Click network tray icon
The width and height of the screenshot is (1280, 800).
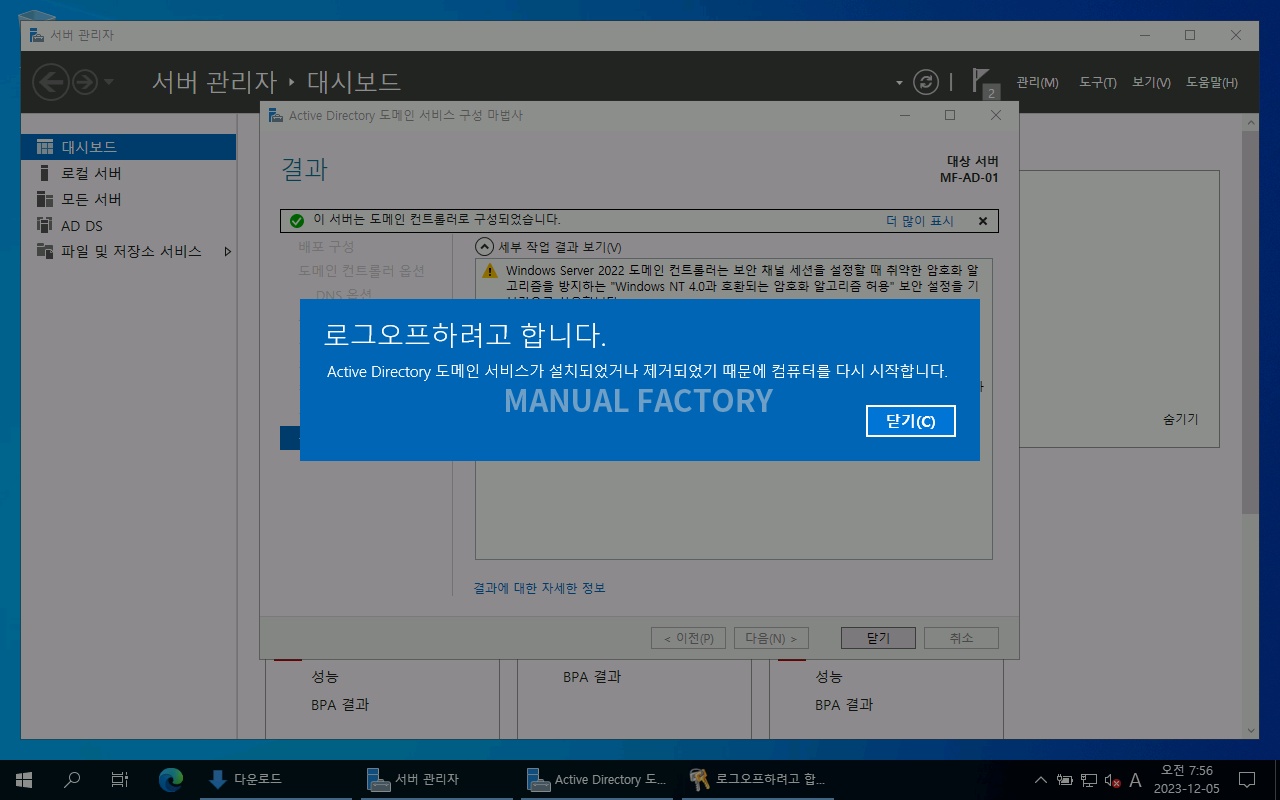[1089, 779]
